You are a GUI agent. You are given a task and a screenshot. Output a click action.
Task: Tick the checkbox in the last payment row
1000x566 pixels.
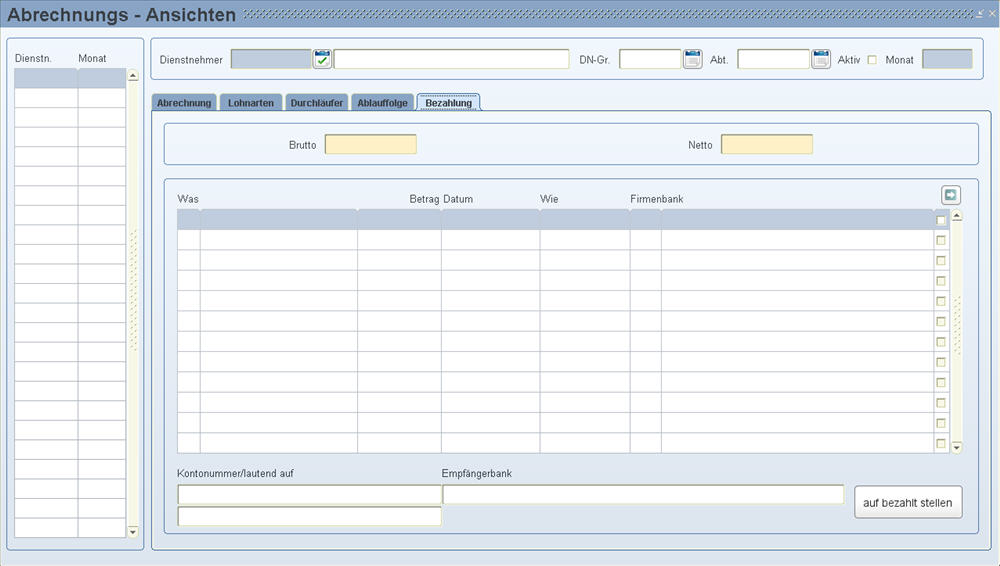pos(941,443)
